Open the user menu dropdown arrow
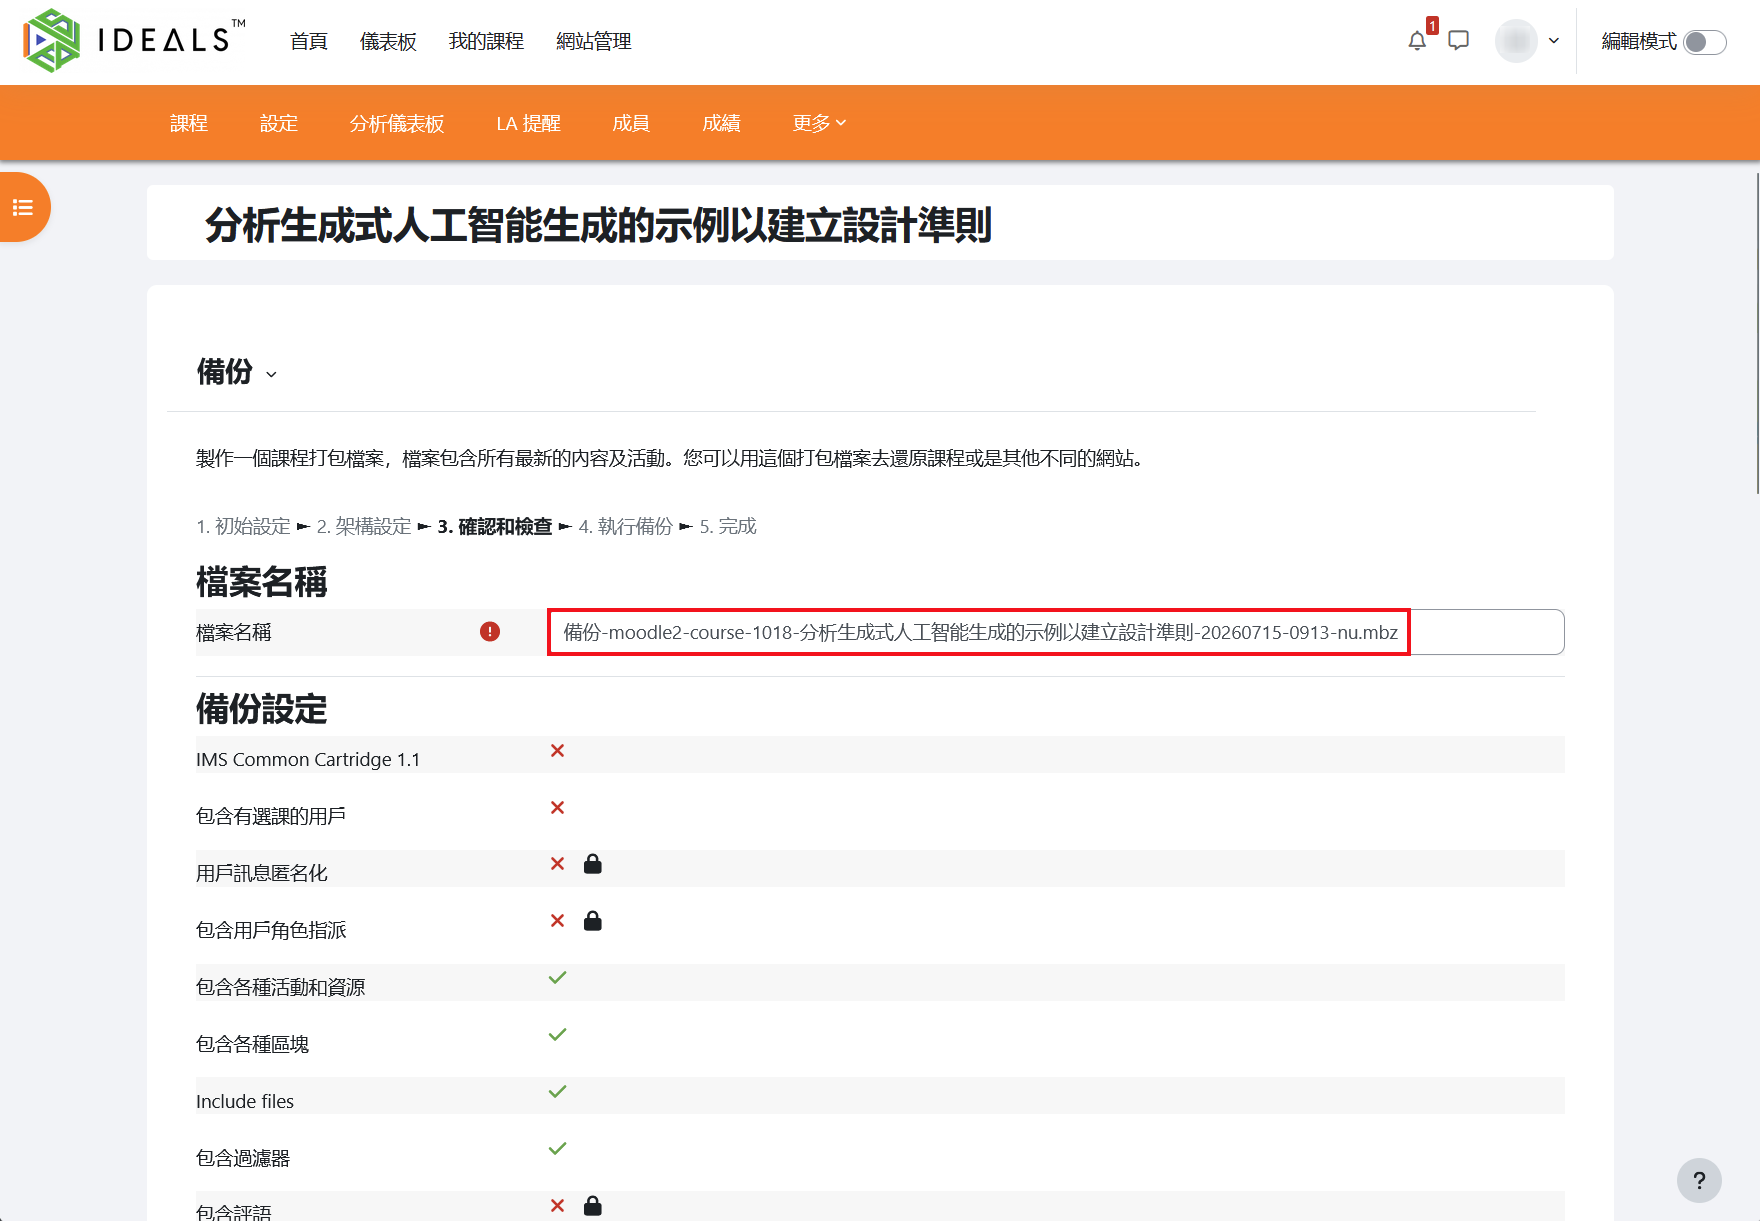Image resolution: width=1760 pixels, height=1221 pixels. [x=1554, y=41]
